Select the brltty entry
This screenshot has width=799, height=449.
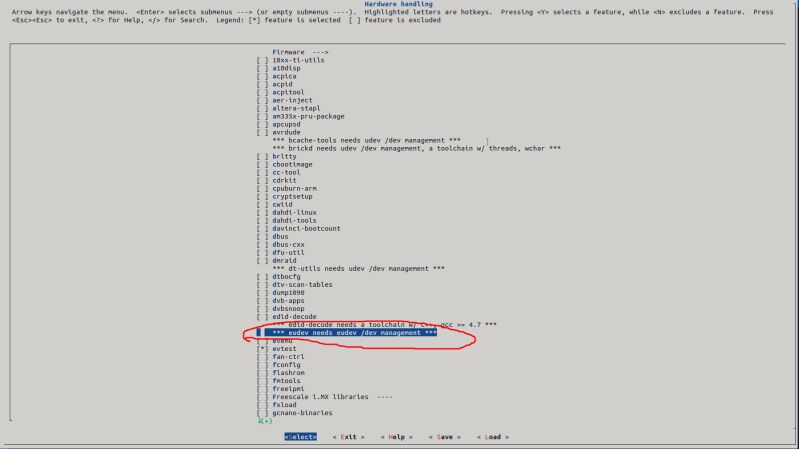(x=284, y=156)
